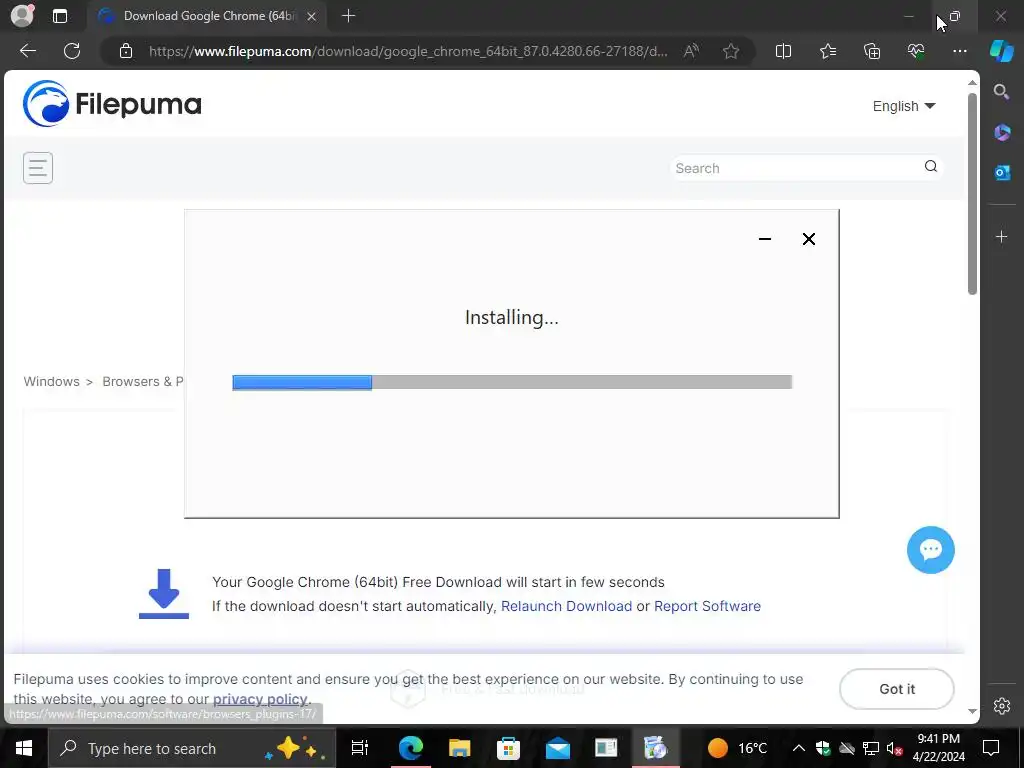This screenshot has width=1024, height=768.
Task: Open tab actions menu icon
Action: pyautogui.click(x=60, y=16)
